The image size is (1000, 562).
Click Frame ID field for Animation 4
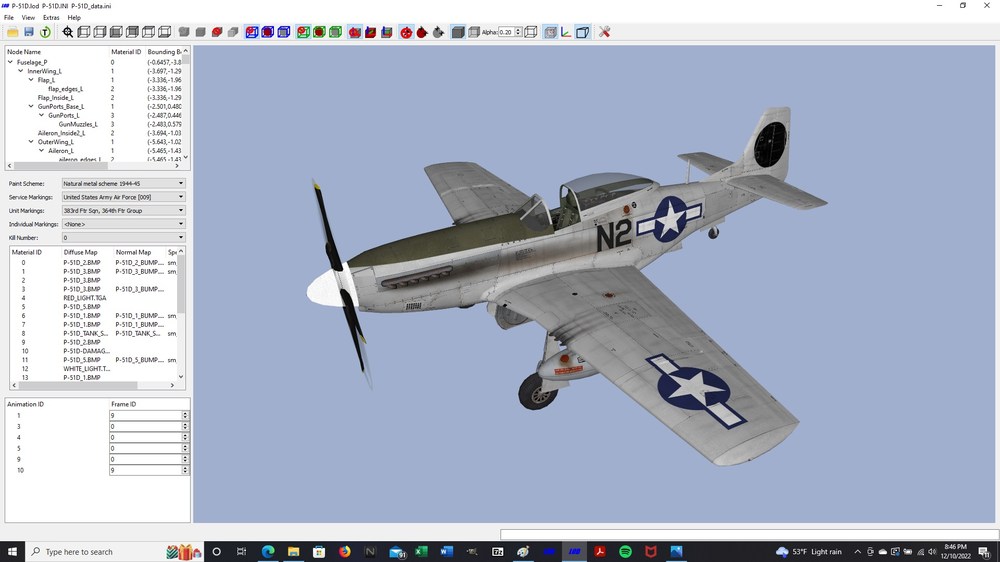[146, 437]
